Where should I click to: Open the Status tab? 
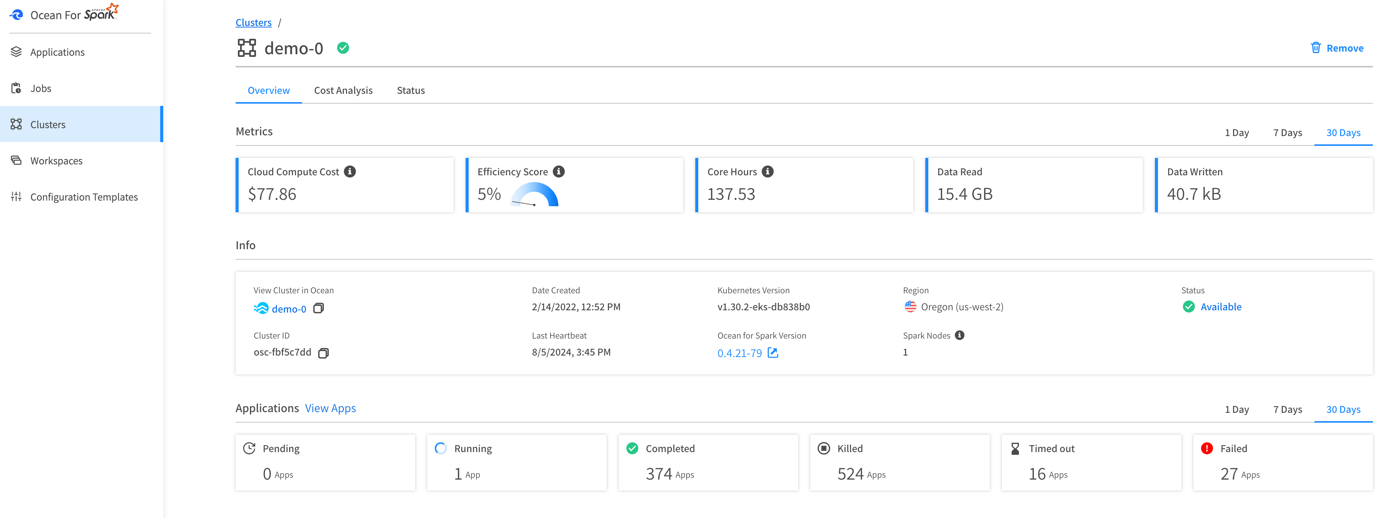[x=411, y=90]
